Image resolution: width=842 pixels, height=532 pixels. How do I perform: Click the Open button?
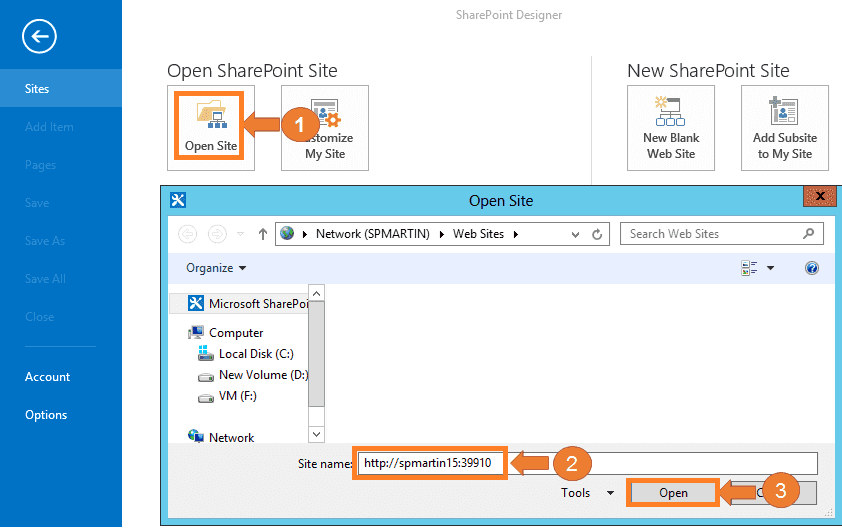[673, 493]
